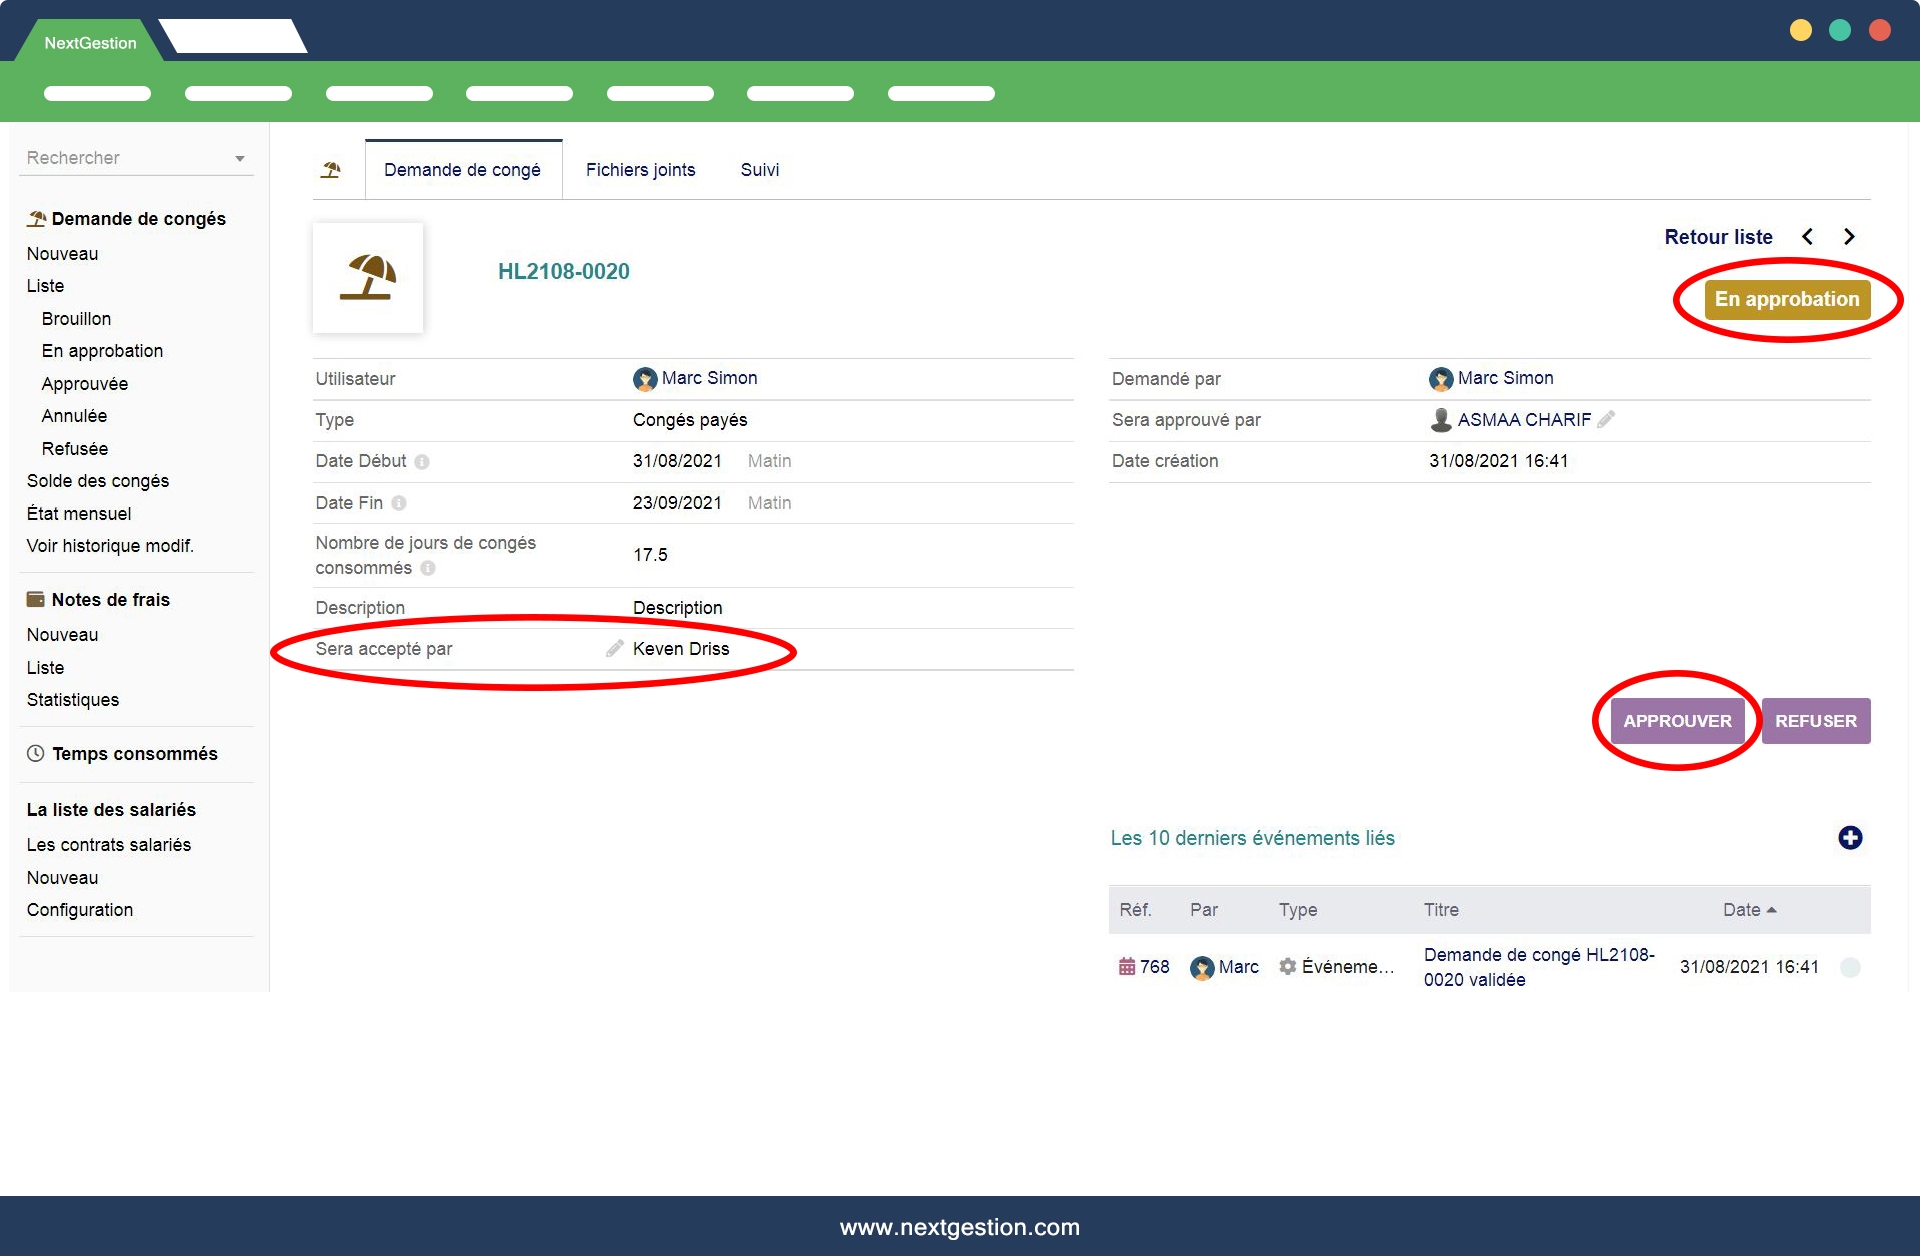Image resolution: width=1920 pixels, height=1256 pixels.
Task: Click calendar icon for event 768
Action: [1127, 967]
